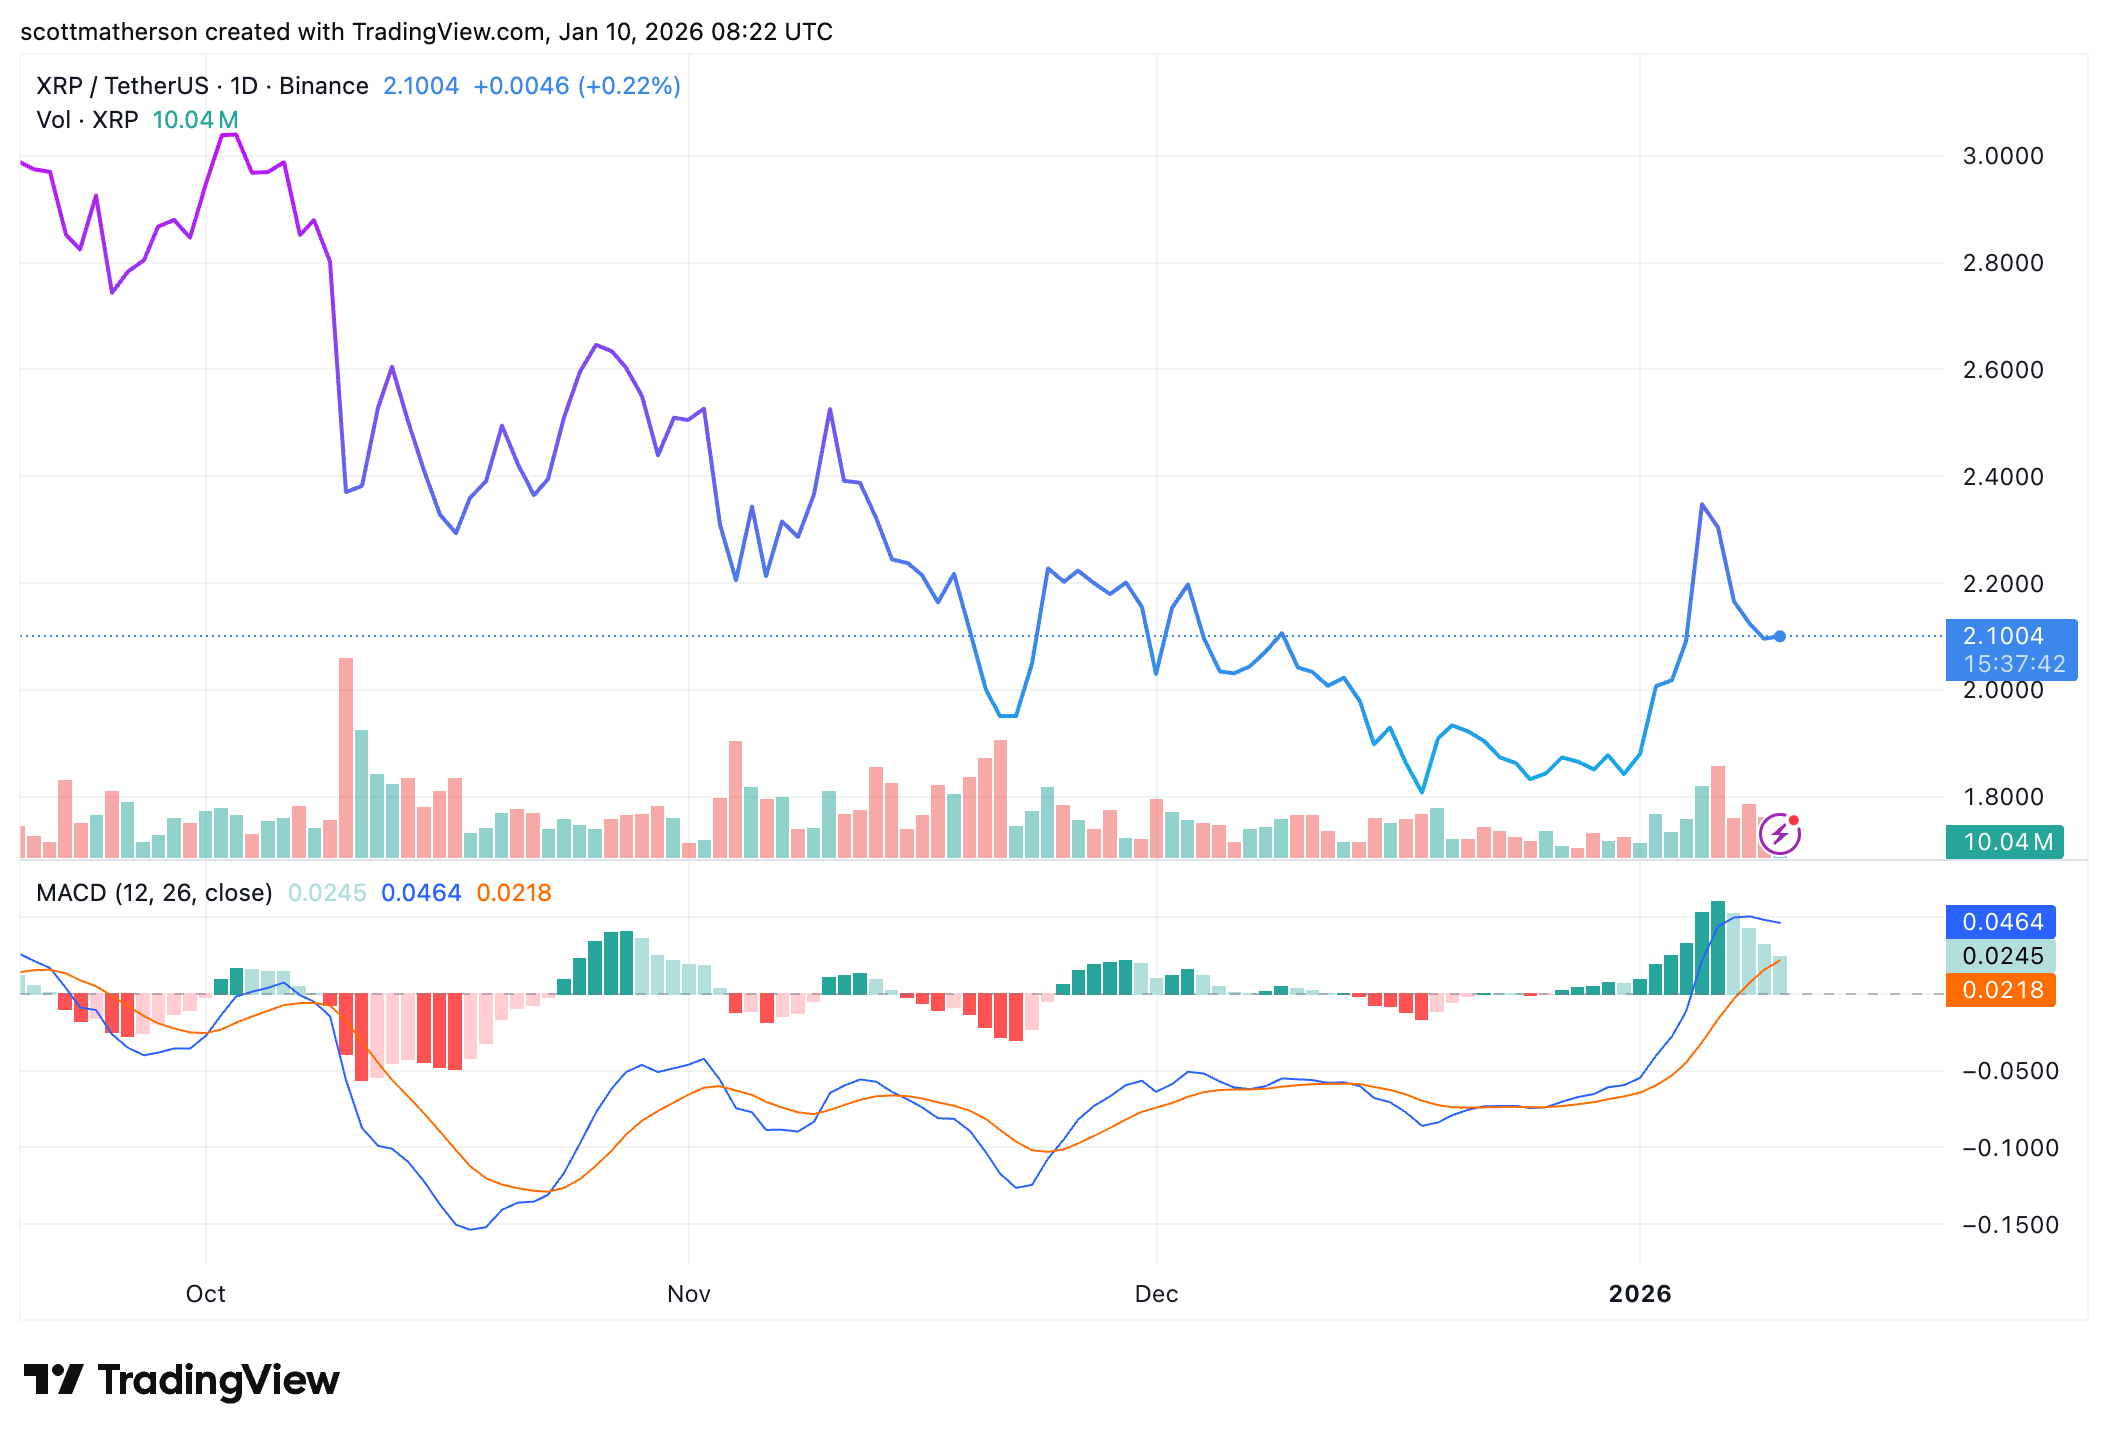Click the −0.0500 MACD axis label
The width and height of the screenshot is (2108, 1440).
click(2010, 1071)
